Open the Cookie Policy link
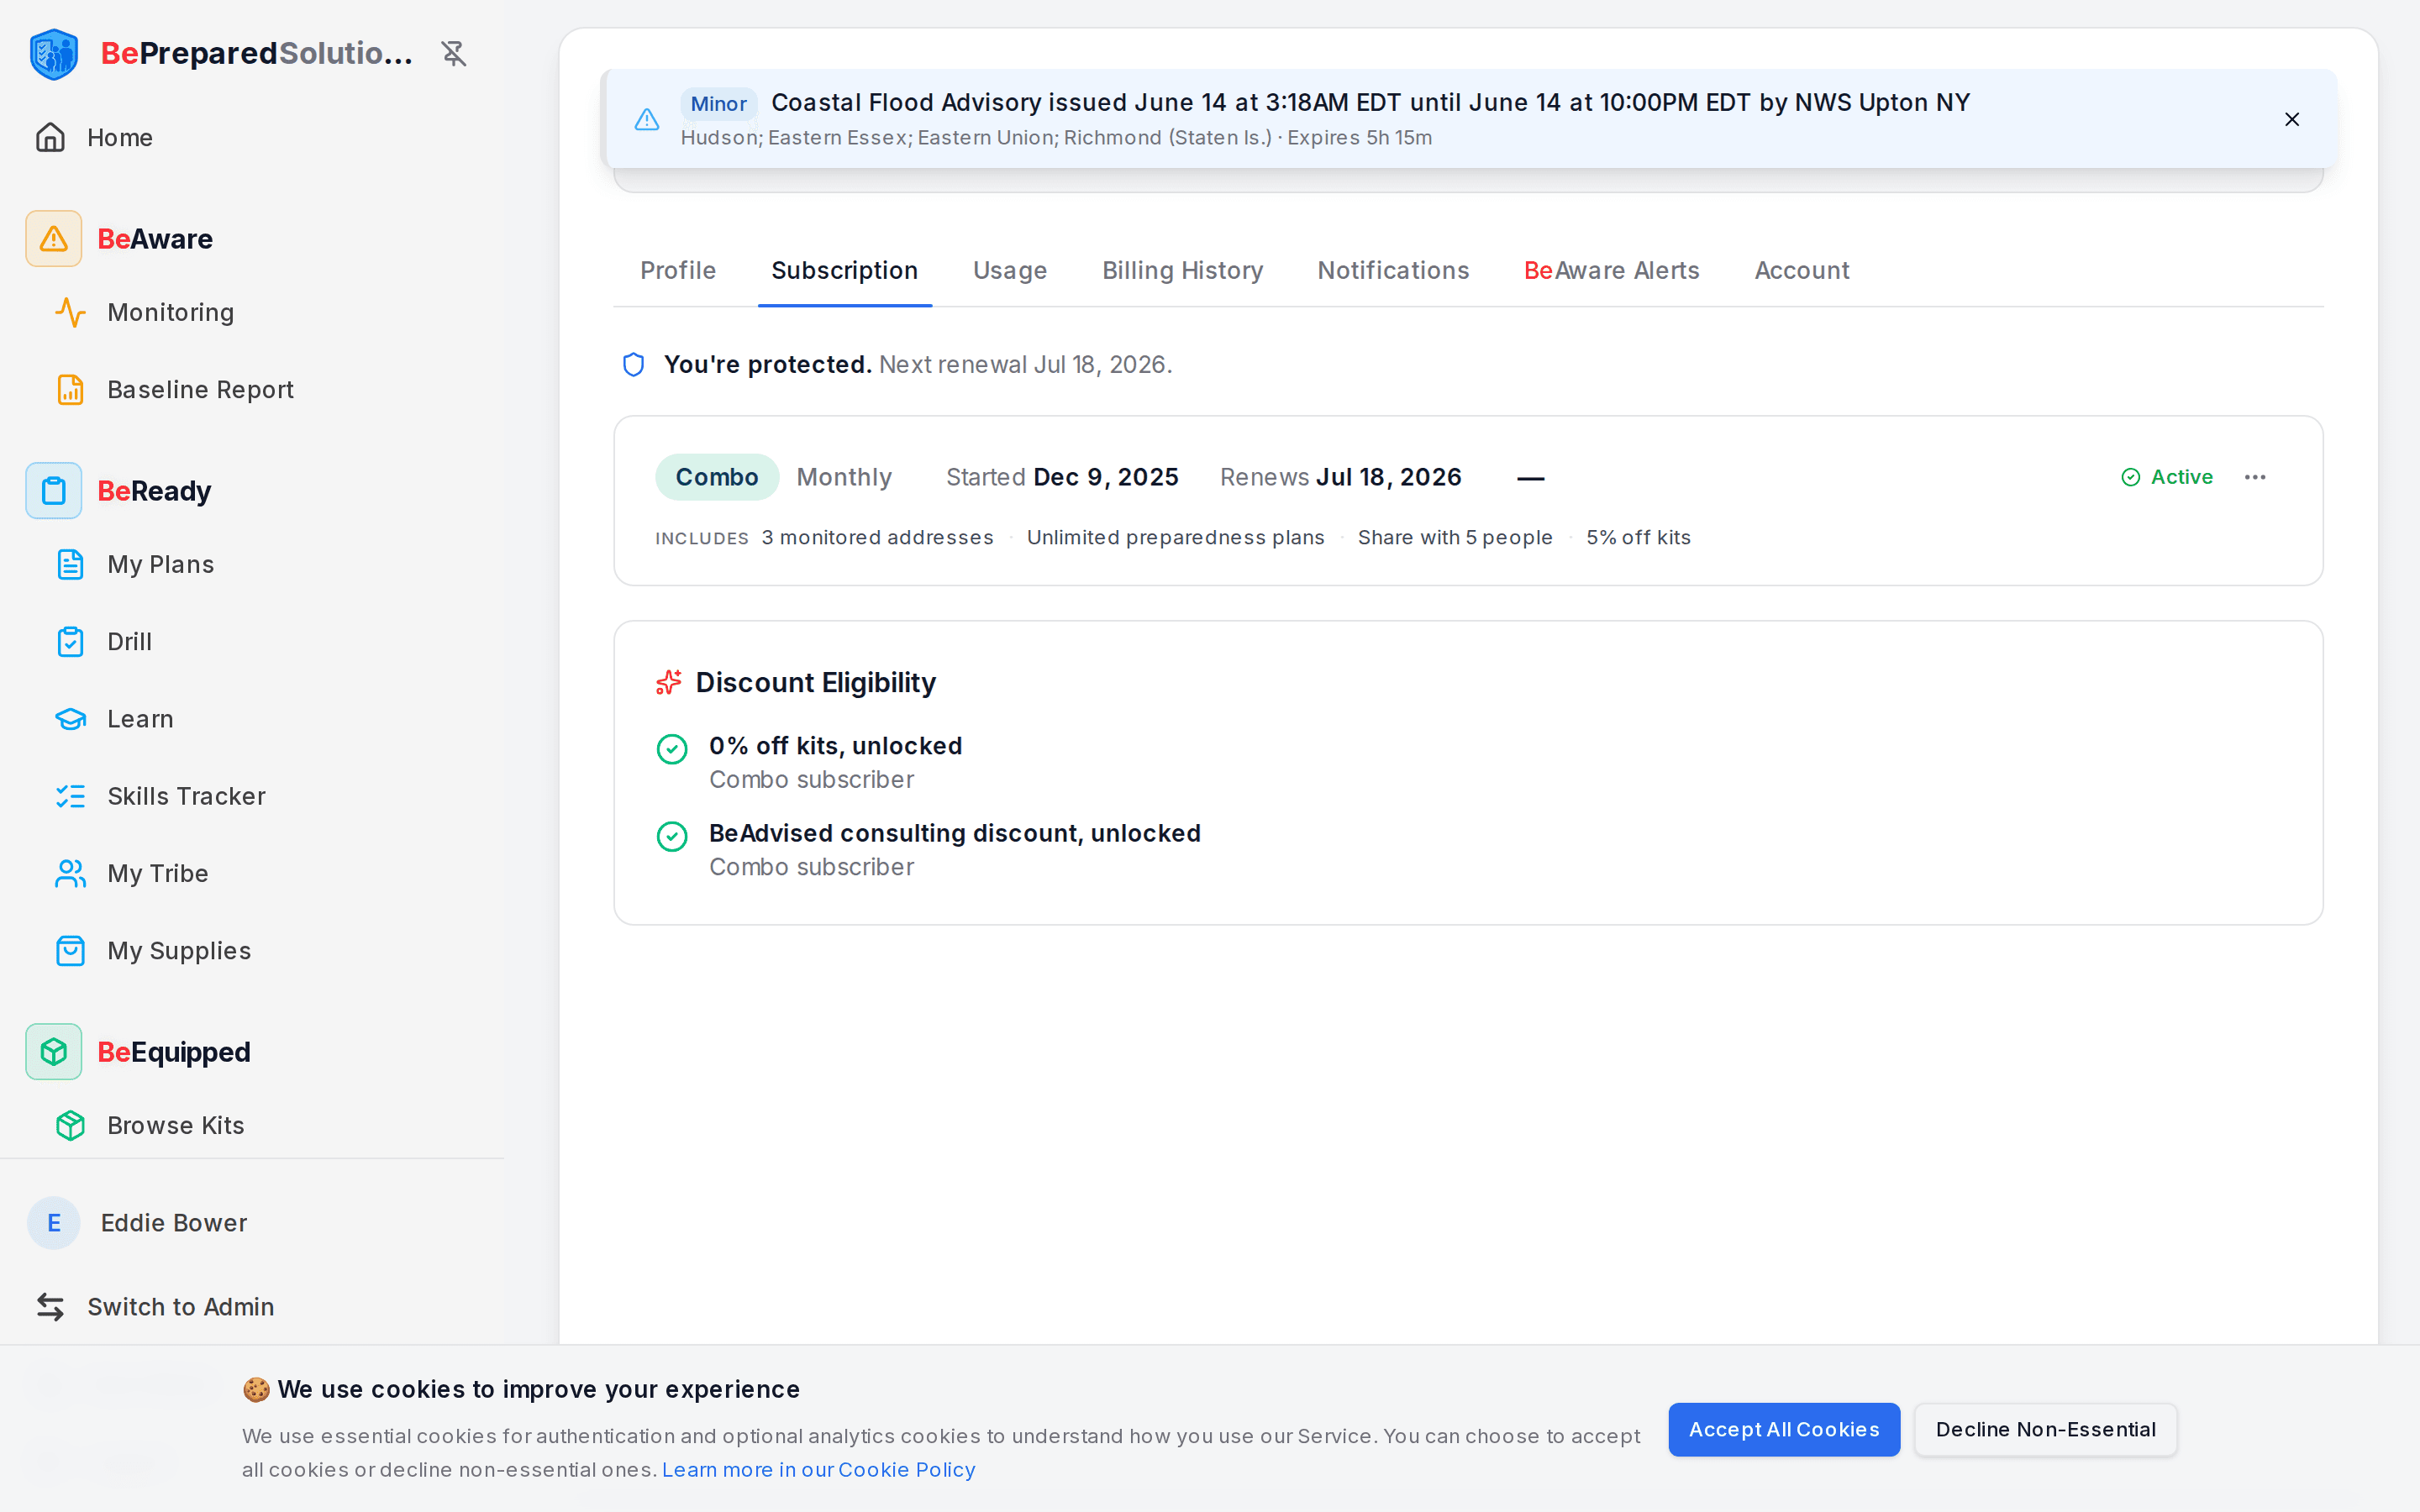Image resolution: width=2420 pixels, height=1512 pixels. (x=818, y=1470)
